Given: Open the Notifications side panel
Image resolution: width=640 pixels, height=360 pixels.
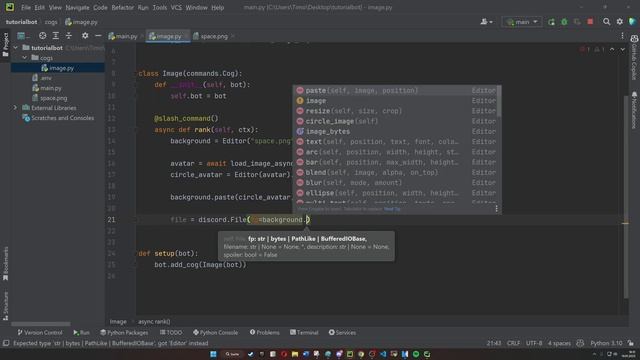Looking at the screenshot, I should [634, 110].
